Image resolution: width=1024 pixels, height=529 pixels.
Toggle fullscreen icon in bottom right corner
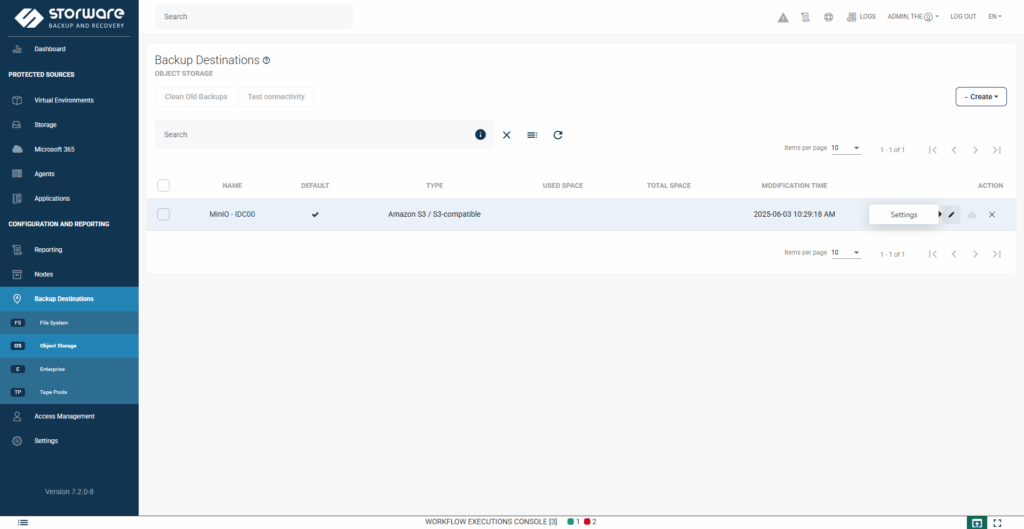pyautogui.click(x=997, y=522)
